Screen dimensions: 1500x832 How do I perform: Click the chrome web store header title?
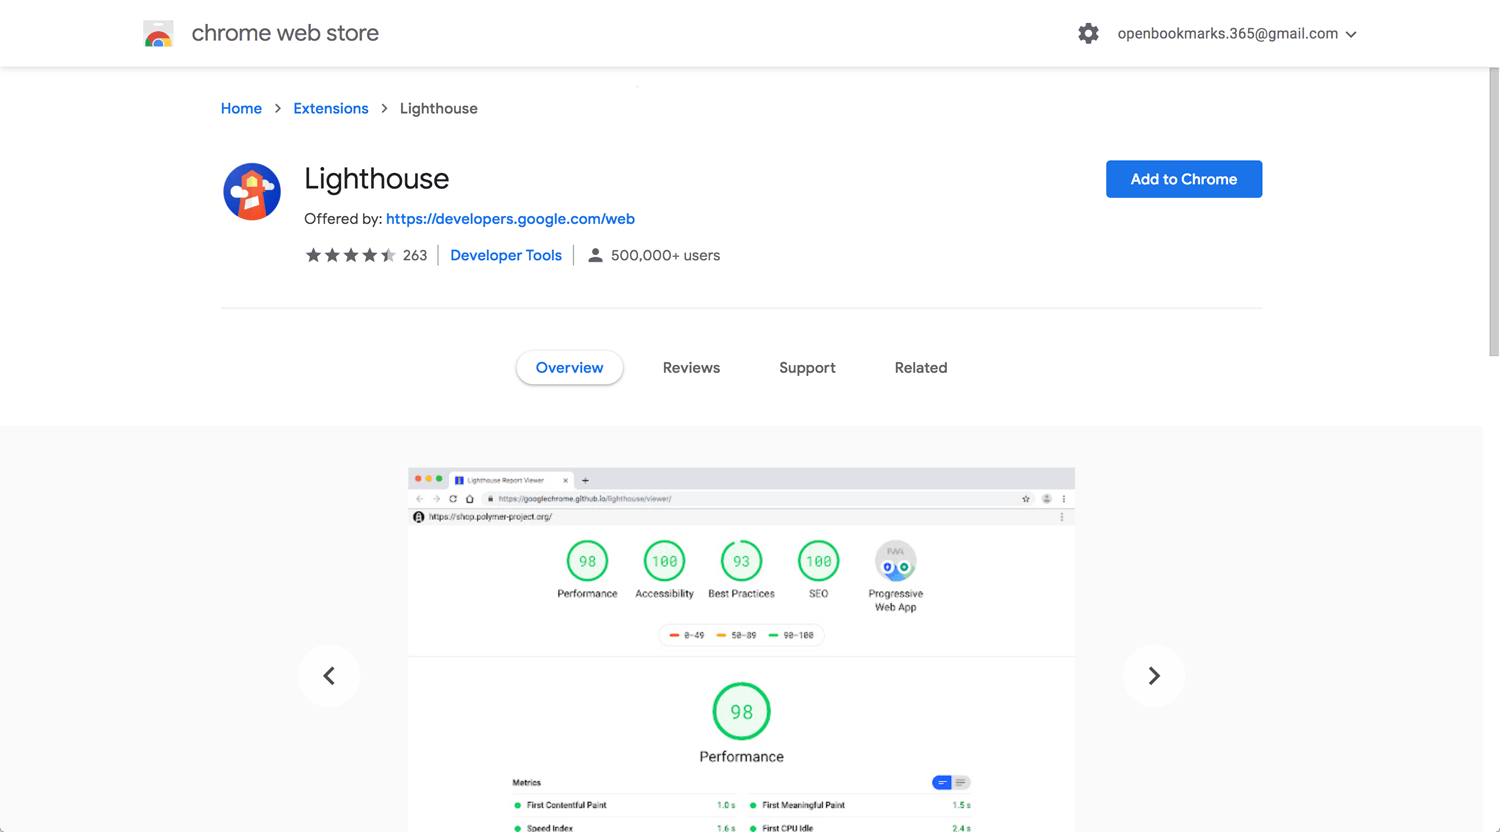[x=285, y=33]
